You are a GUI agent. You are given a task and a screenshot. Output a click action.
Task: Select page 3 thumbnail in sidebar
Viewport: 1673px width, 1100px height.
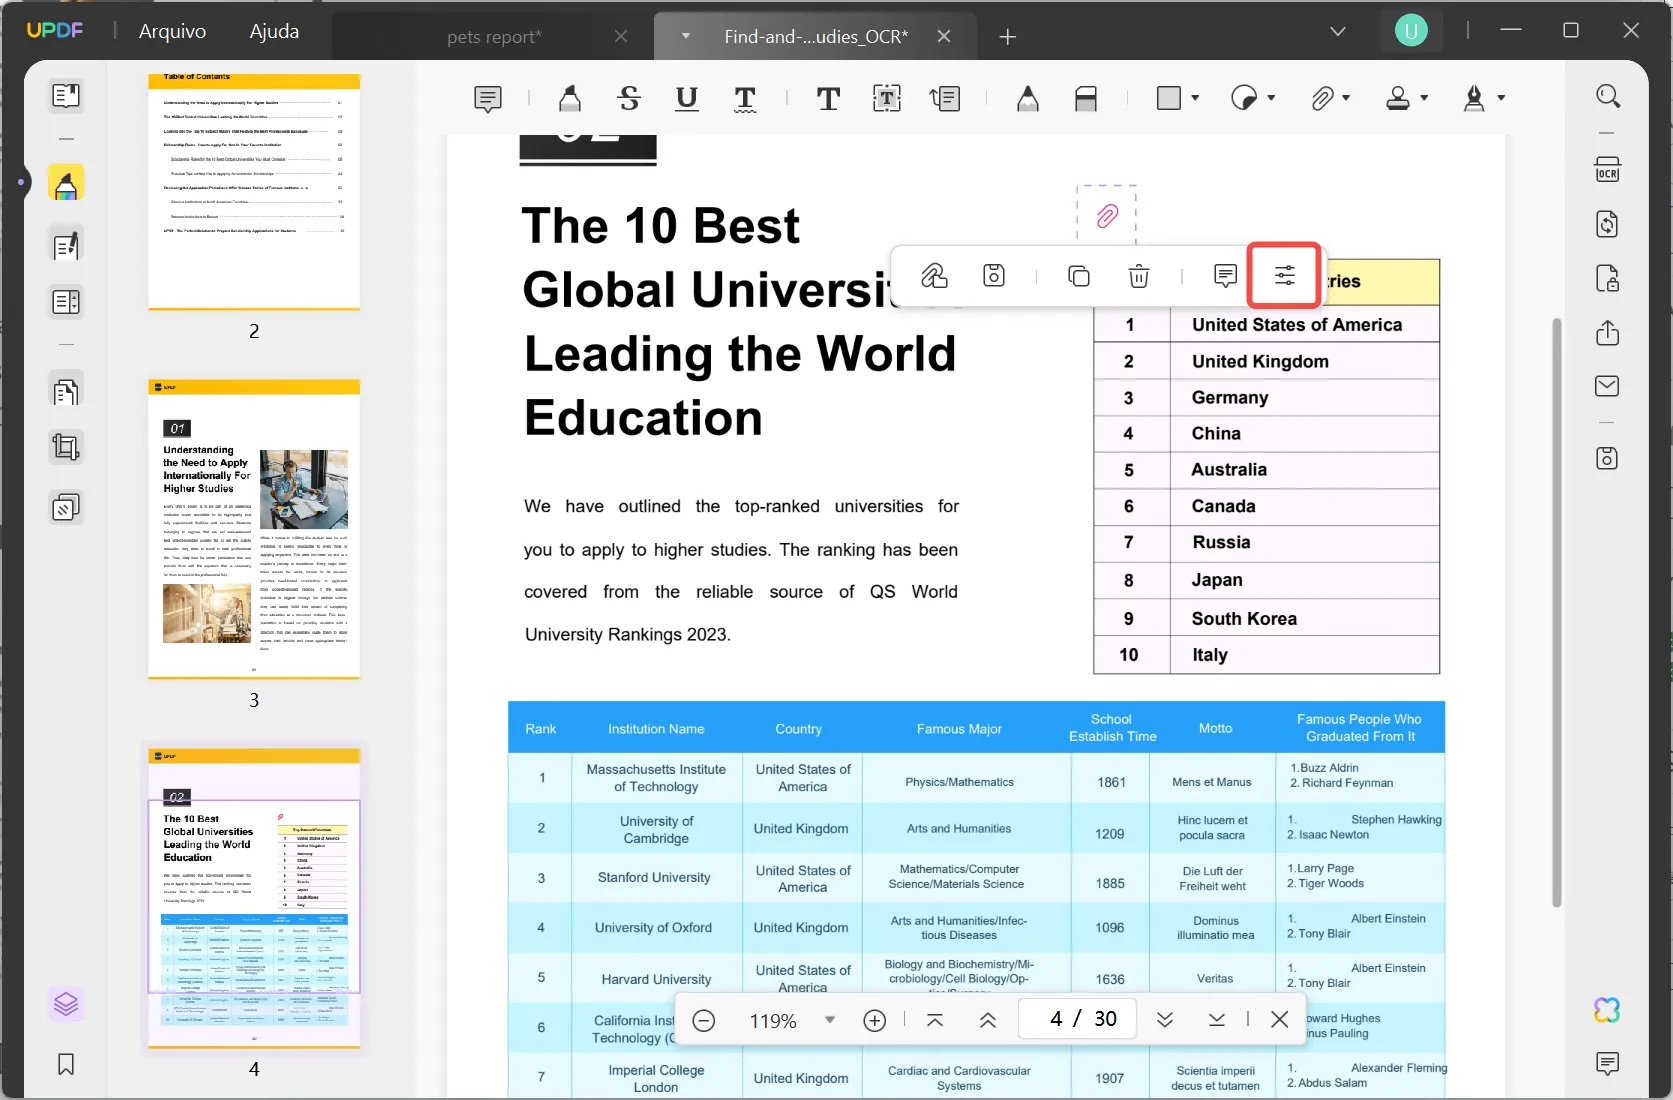click(x=253, y=530)
